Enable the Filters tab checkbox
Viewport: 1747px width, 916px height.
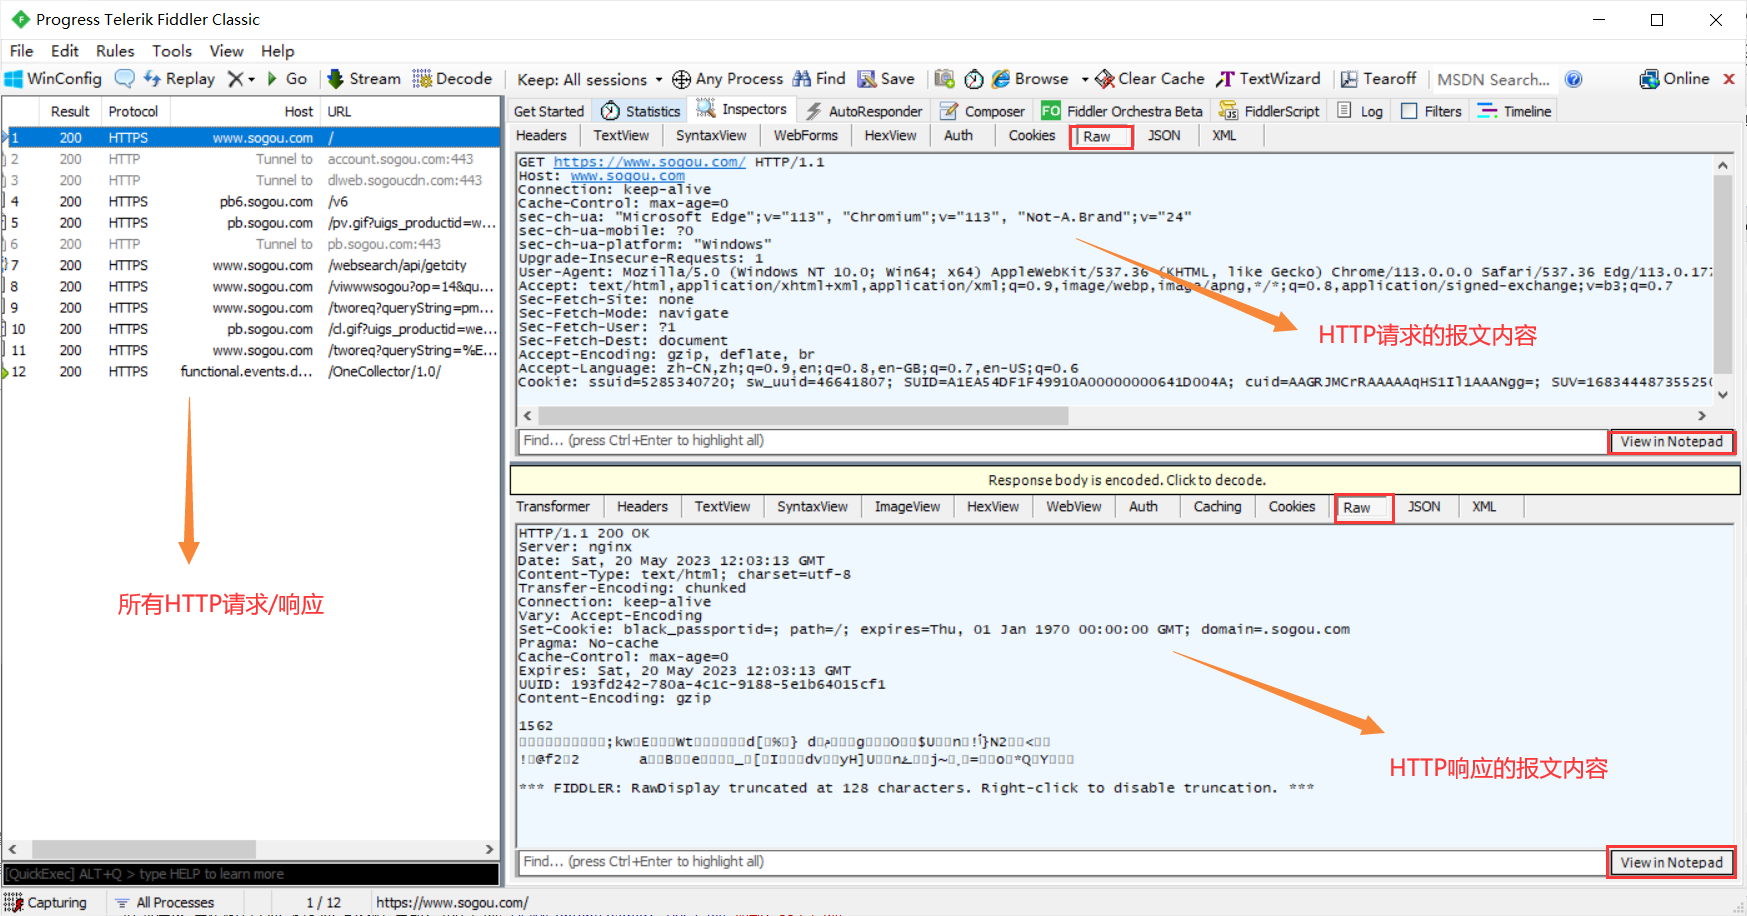1409,111
